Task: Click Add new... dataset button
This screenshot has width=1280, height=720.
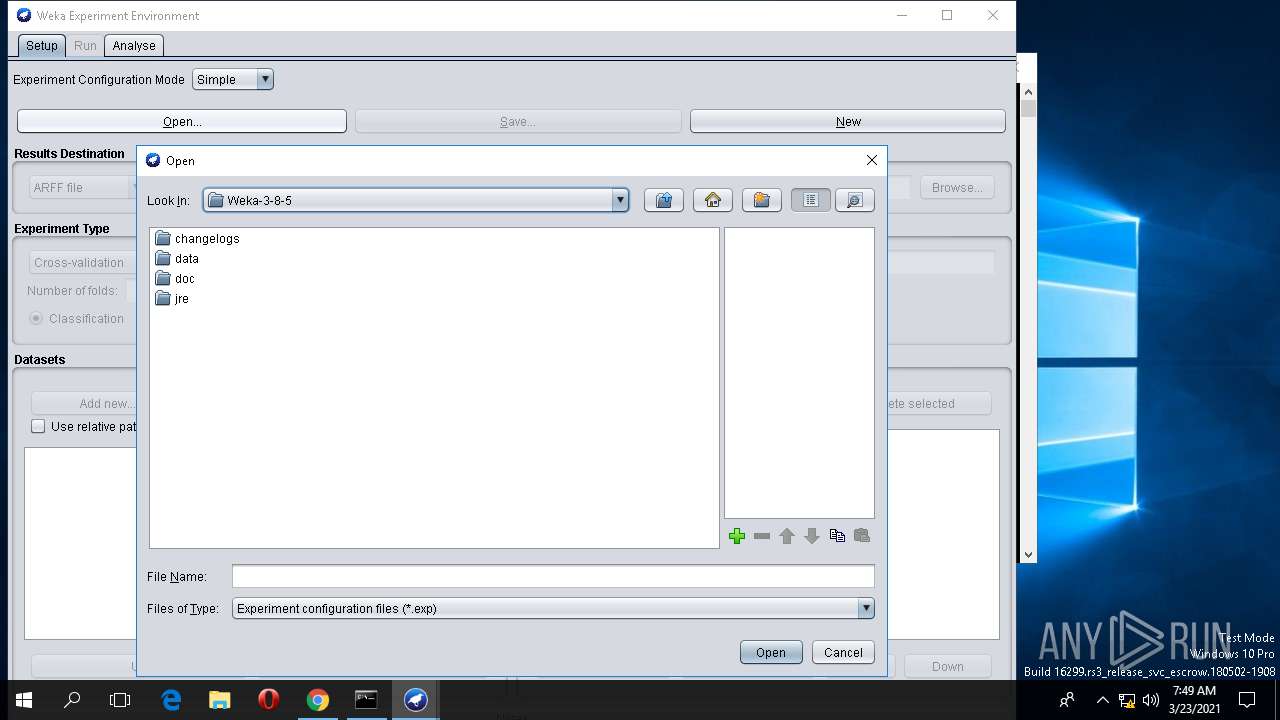Action: (x=85, y=403)
